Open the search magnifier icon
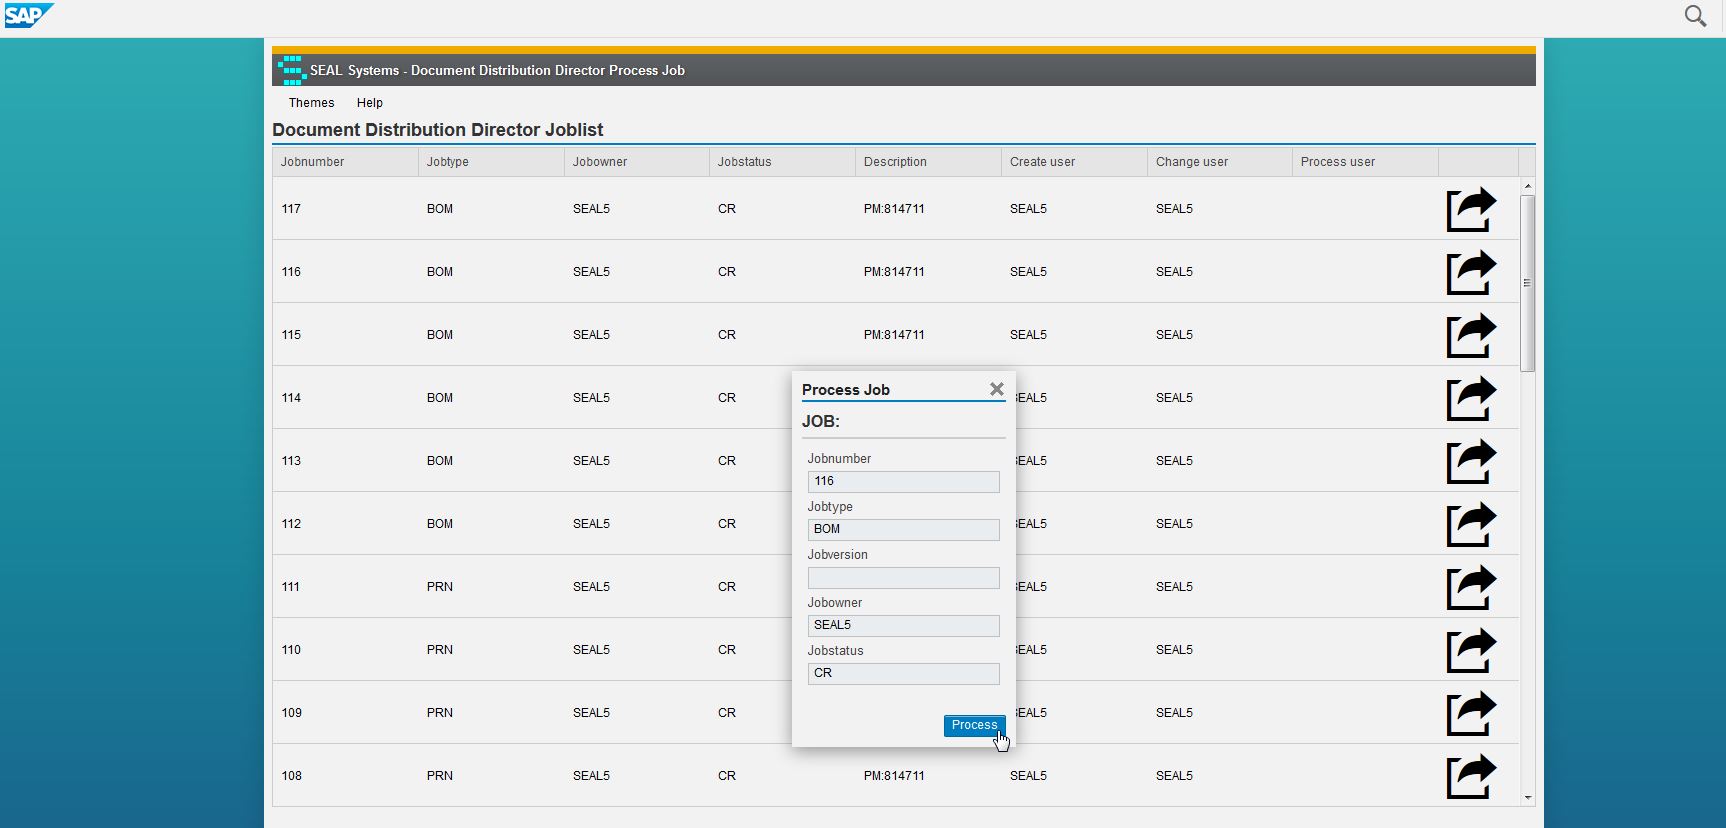 tap(1695, 16)
